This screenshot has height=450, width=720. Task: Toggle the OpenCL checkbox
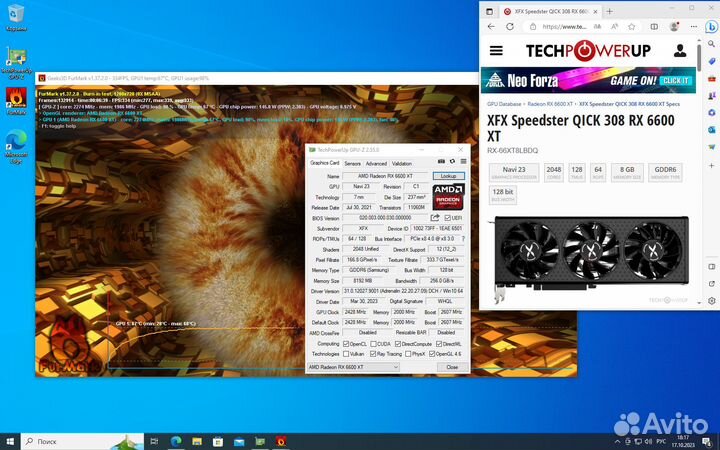[x=346, y=344]
